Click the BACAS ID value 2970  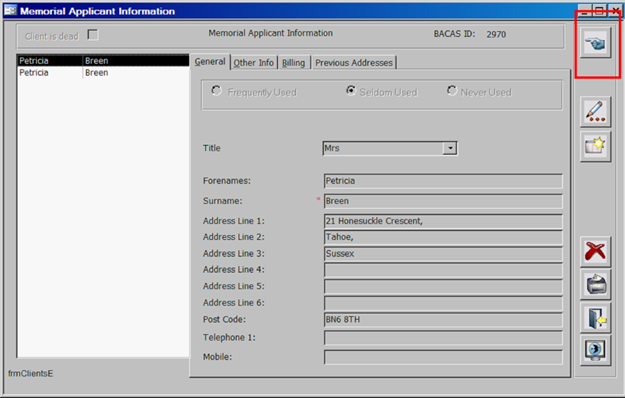(496, 35)
